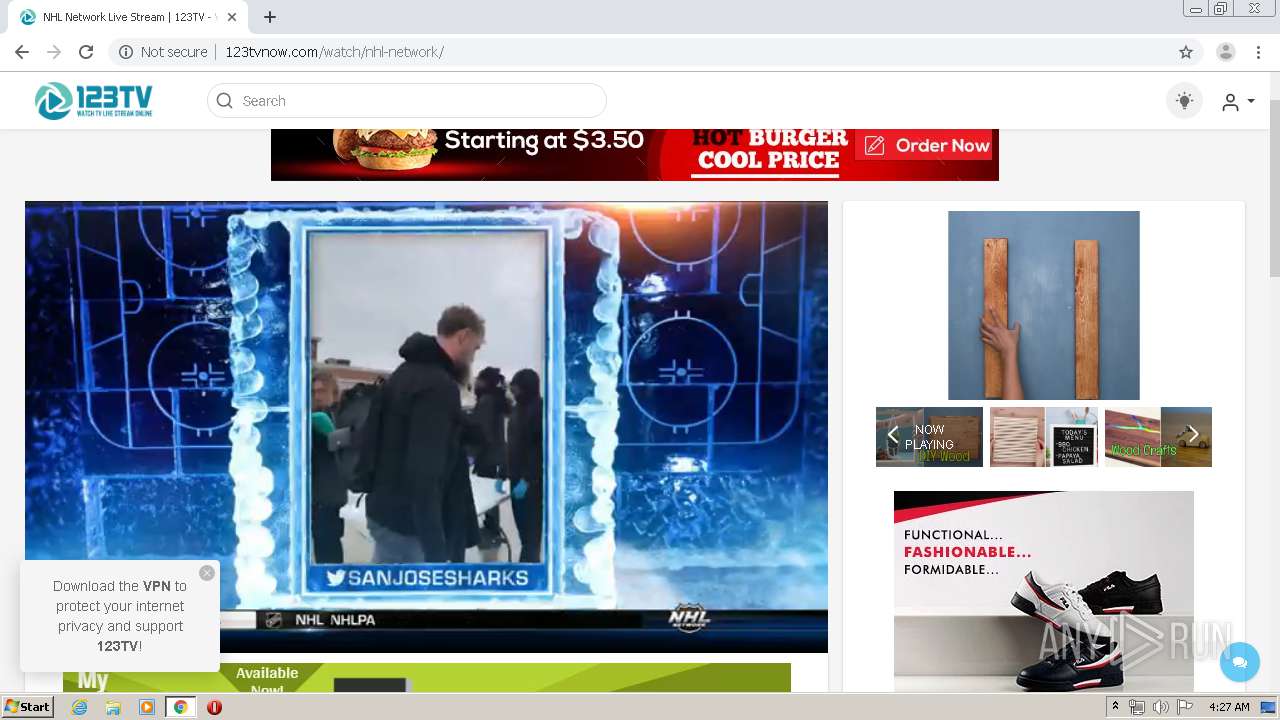Click the Action Center flag icon
Viewport: 1280px width, 720px height.
click(1185, 707)
